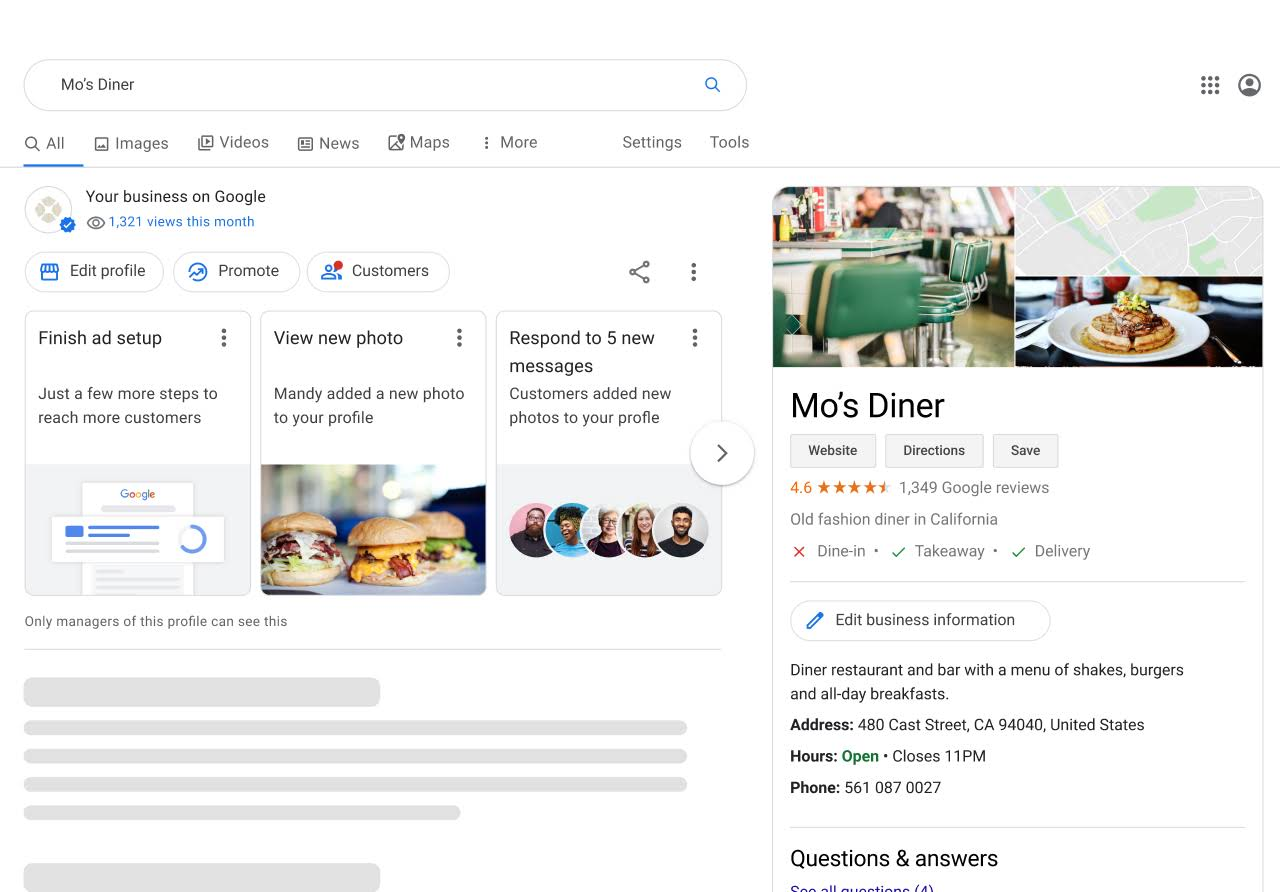Switch to the All results tab
Screen dimensions: 1280x892
[x=45, y=144]
